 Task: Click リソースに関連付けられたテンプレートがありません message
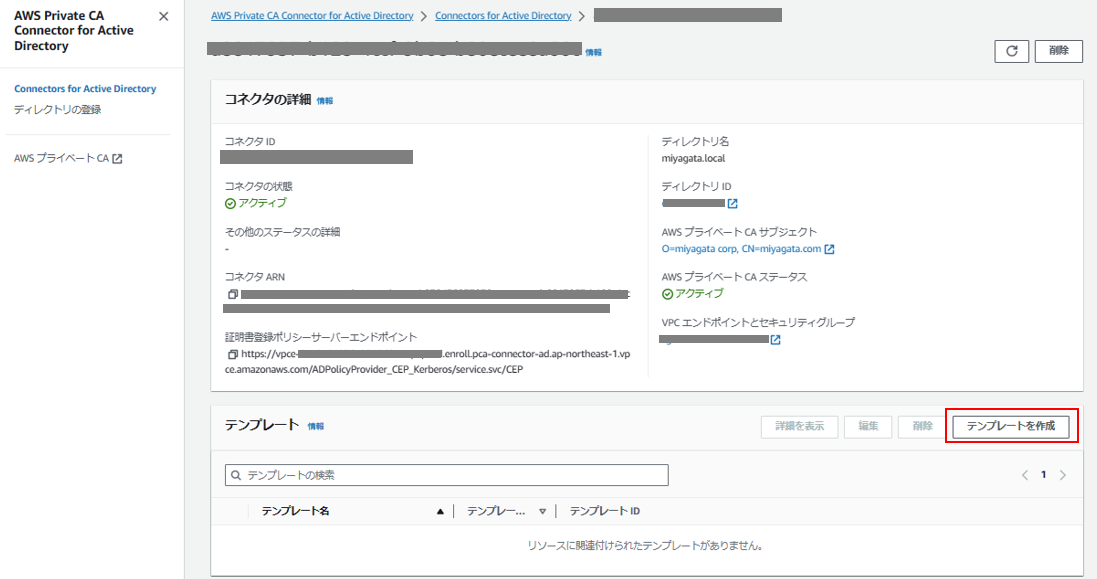coord(645,546)
